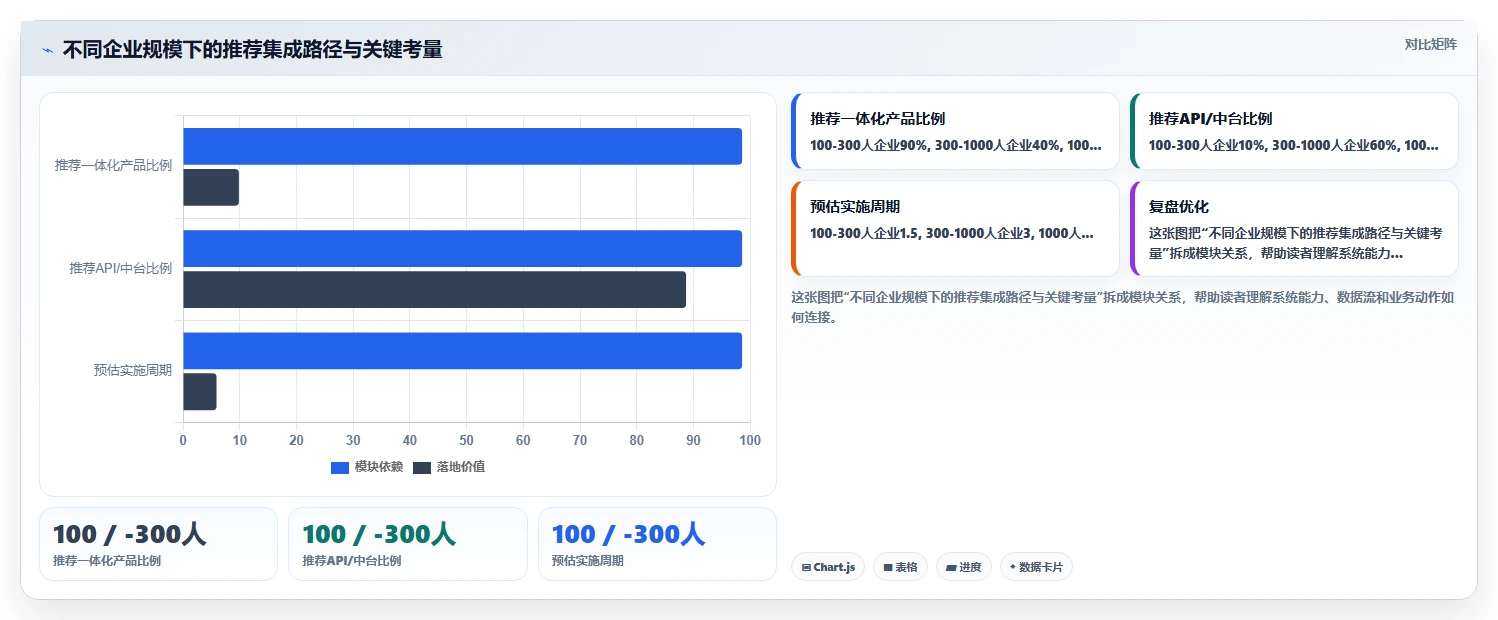This screenshot has width=1498, height=620.
Task: Click the green 100 / -300人 stat card
Action: [x=408, y=544]
